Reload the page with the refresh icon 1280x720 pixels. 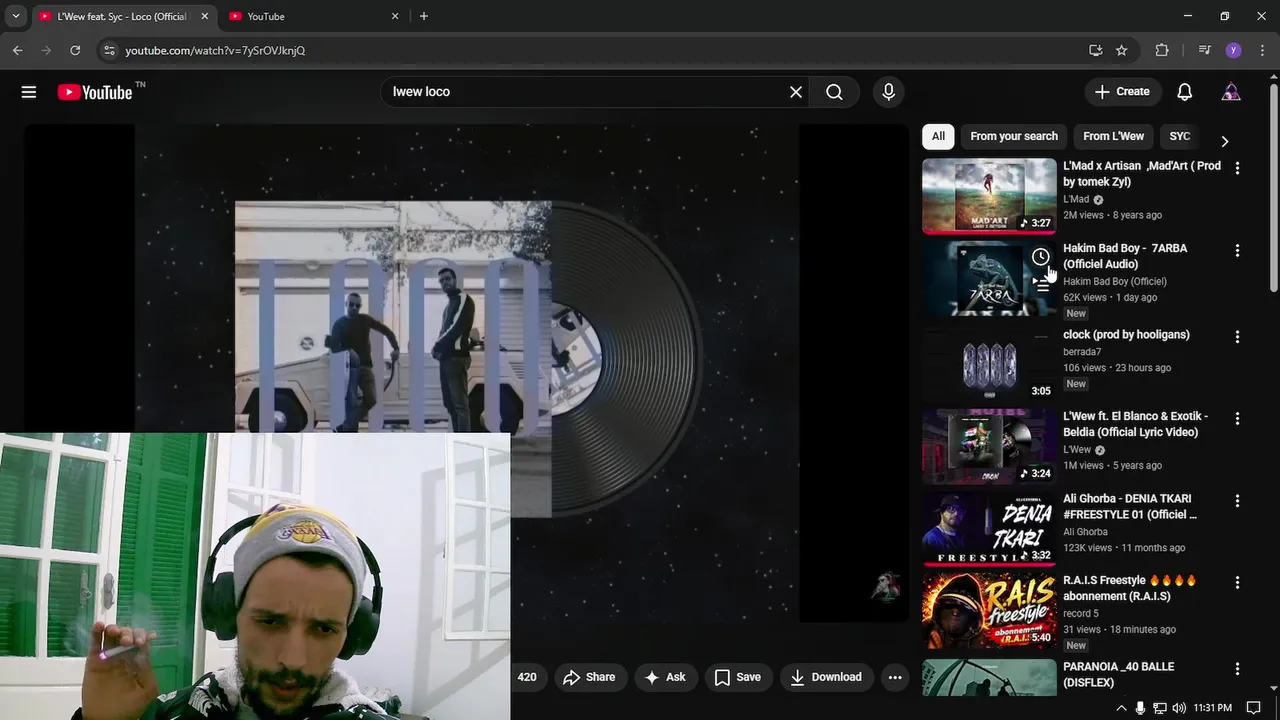coord(75,50)
